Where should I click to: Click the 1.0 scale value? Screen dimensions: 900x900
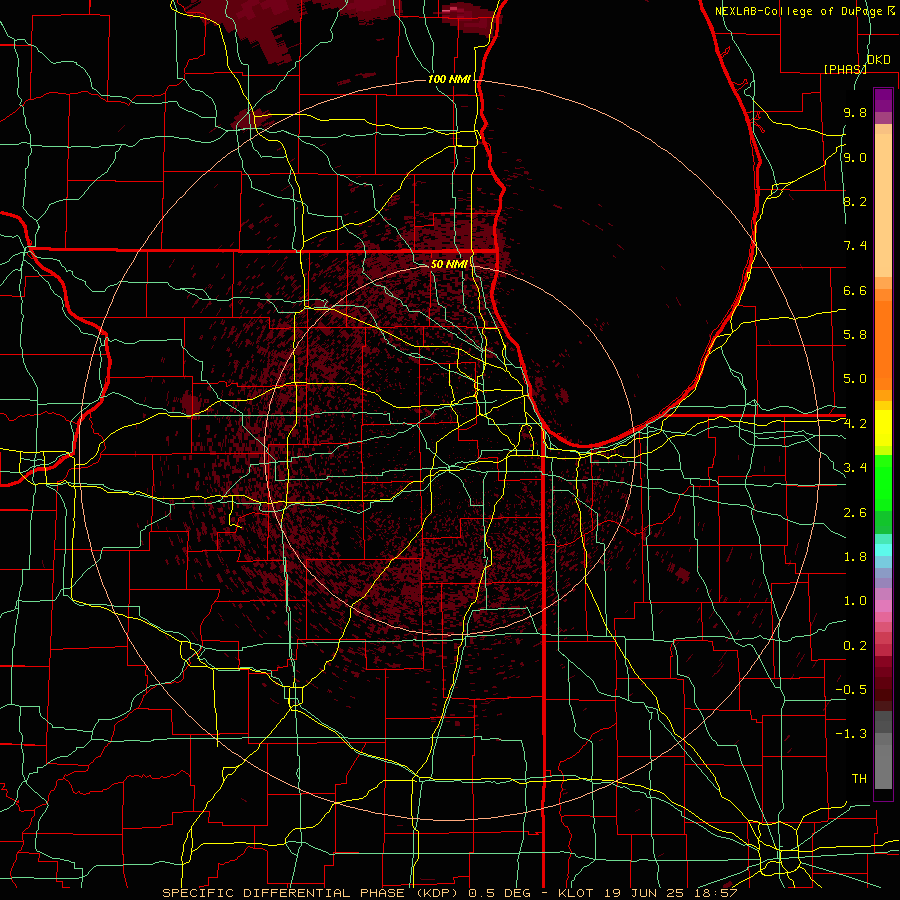click(855, 601)
